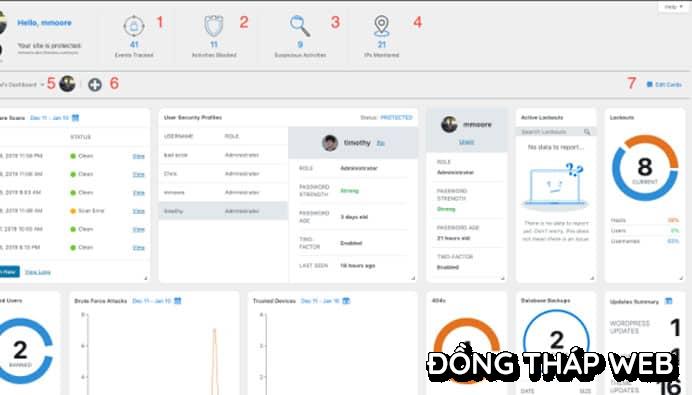The width and height of the screenshot is (692, 395).
Task: Click the PROTECTED status text
Action: pyautogui.click(x=396, y=118)
